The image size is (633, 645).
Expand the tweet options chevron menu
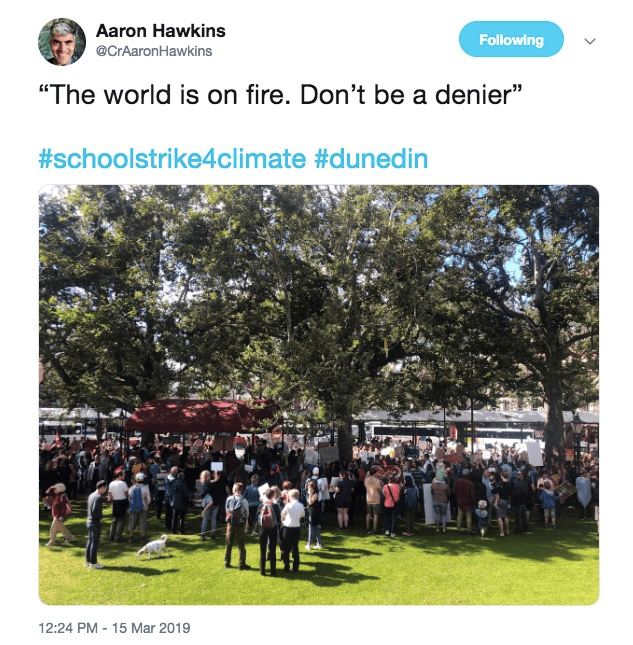(x=590, y=41)
